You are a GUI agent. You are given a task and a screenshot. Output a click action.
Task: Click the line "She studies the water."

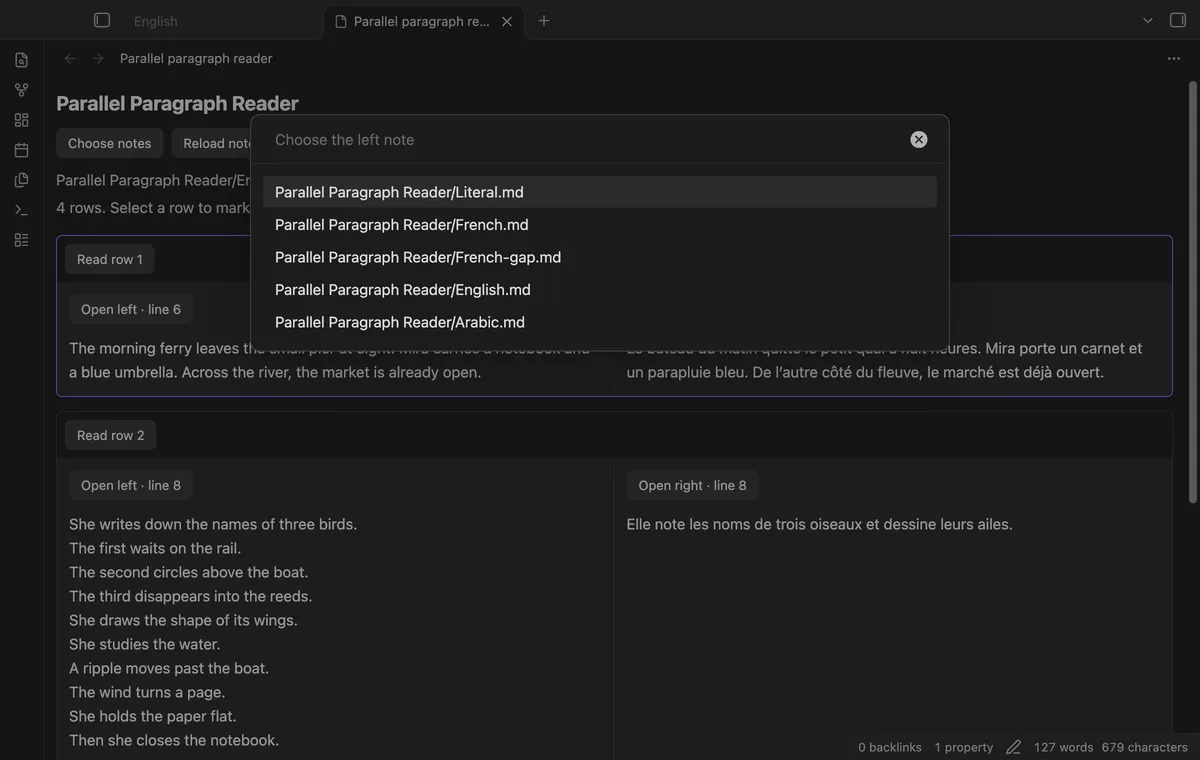pyautogui.click(x=145, y=644)
